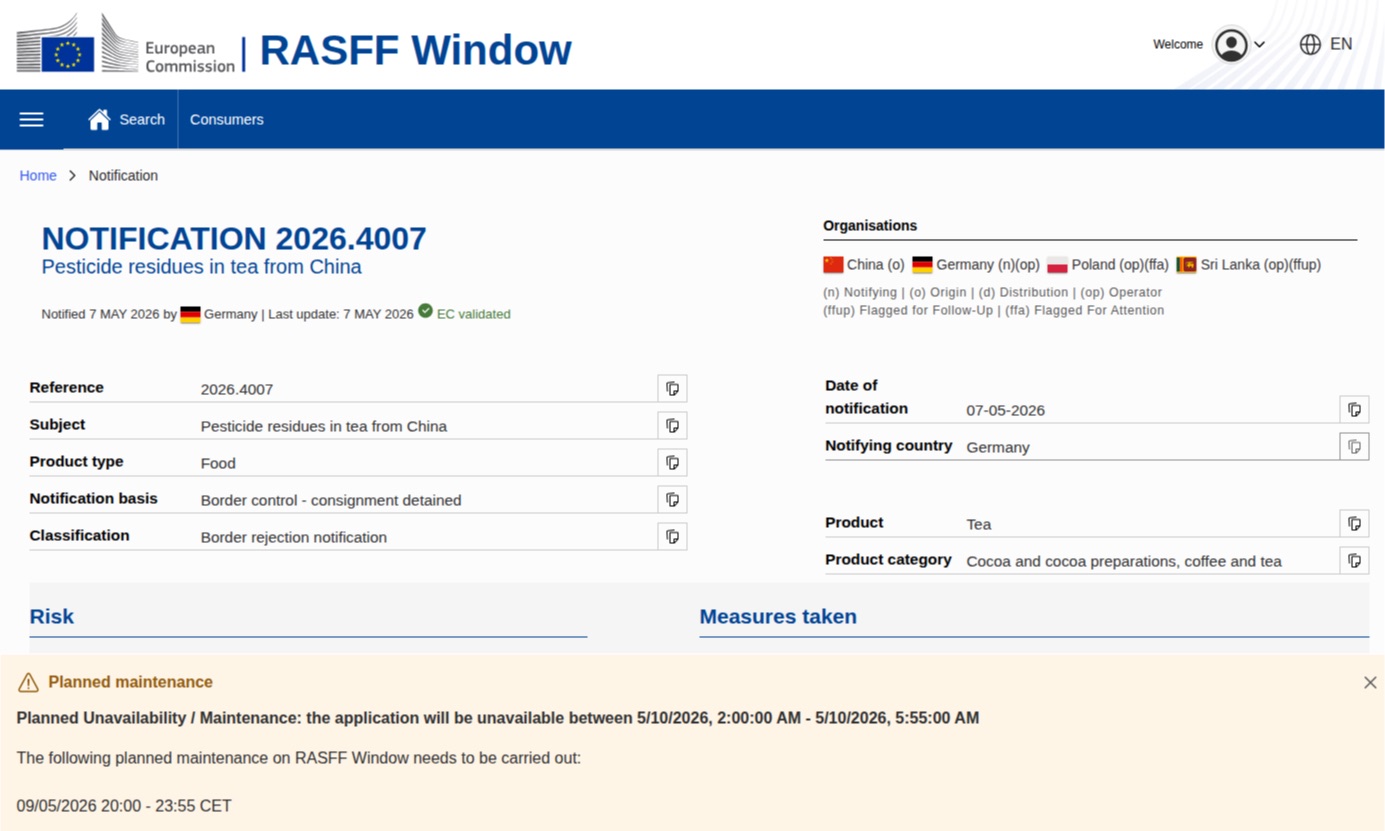Image resolution: width=1385 pixels, height=831 pixels.
Task: Click the Notification breadcrumb item
Action: [x=123, y=176]
